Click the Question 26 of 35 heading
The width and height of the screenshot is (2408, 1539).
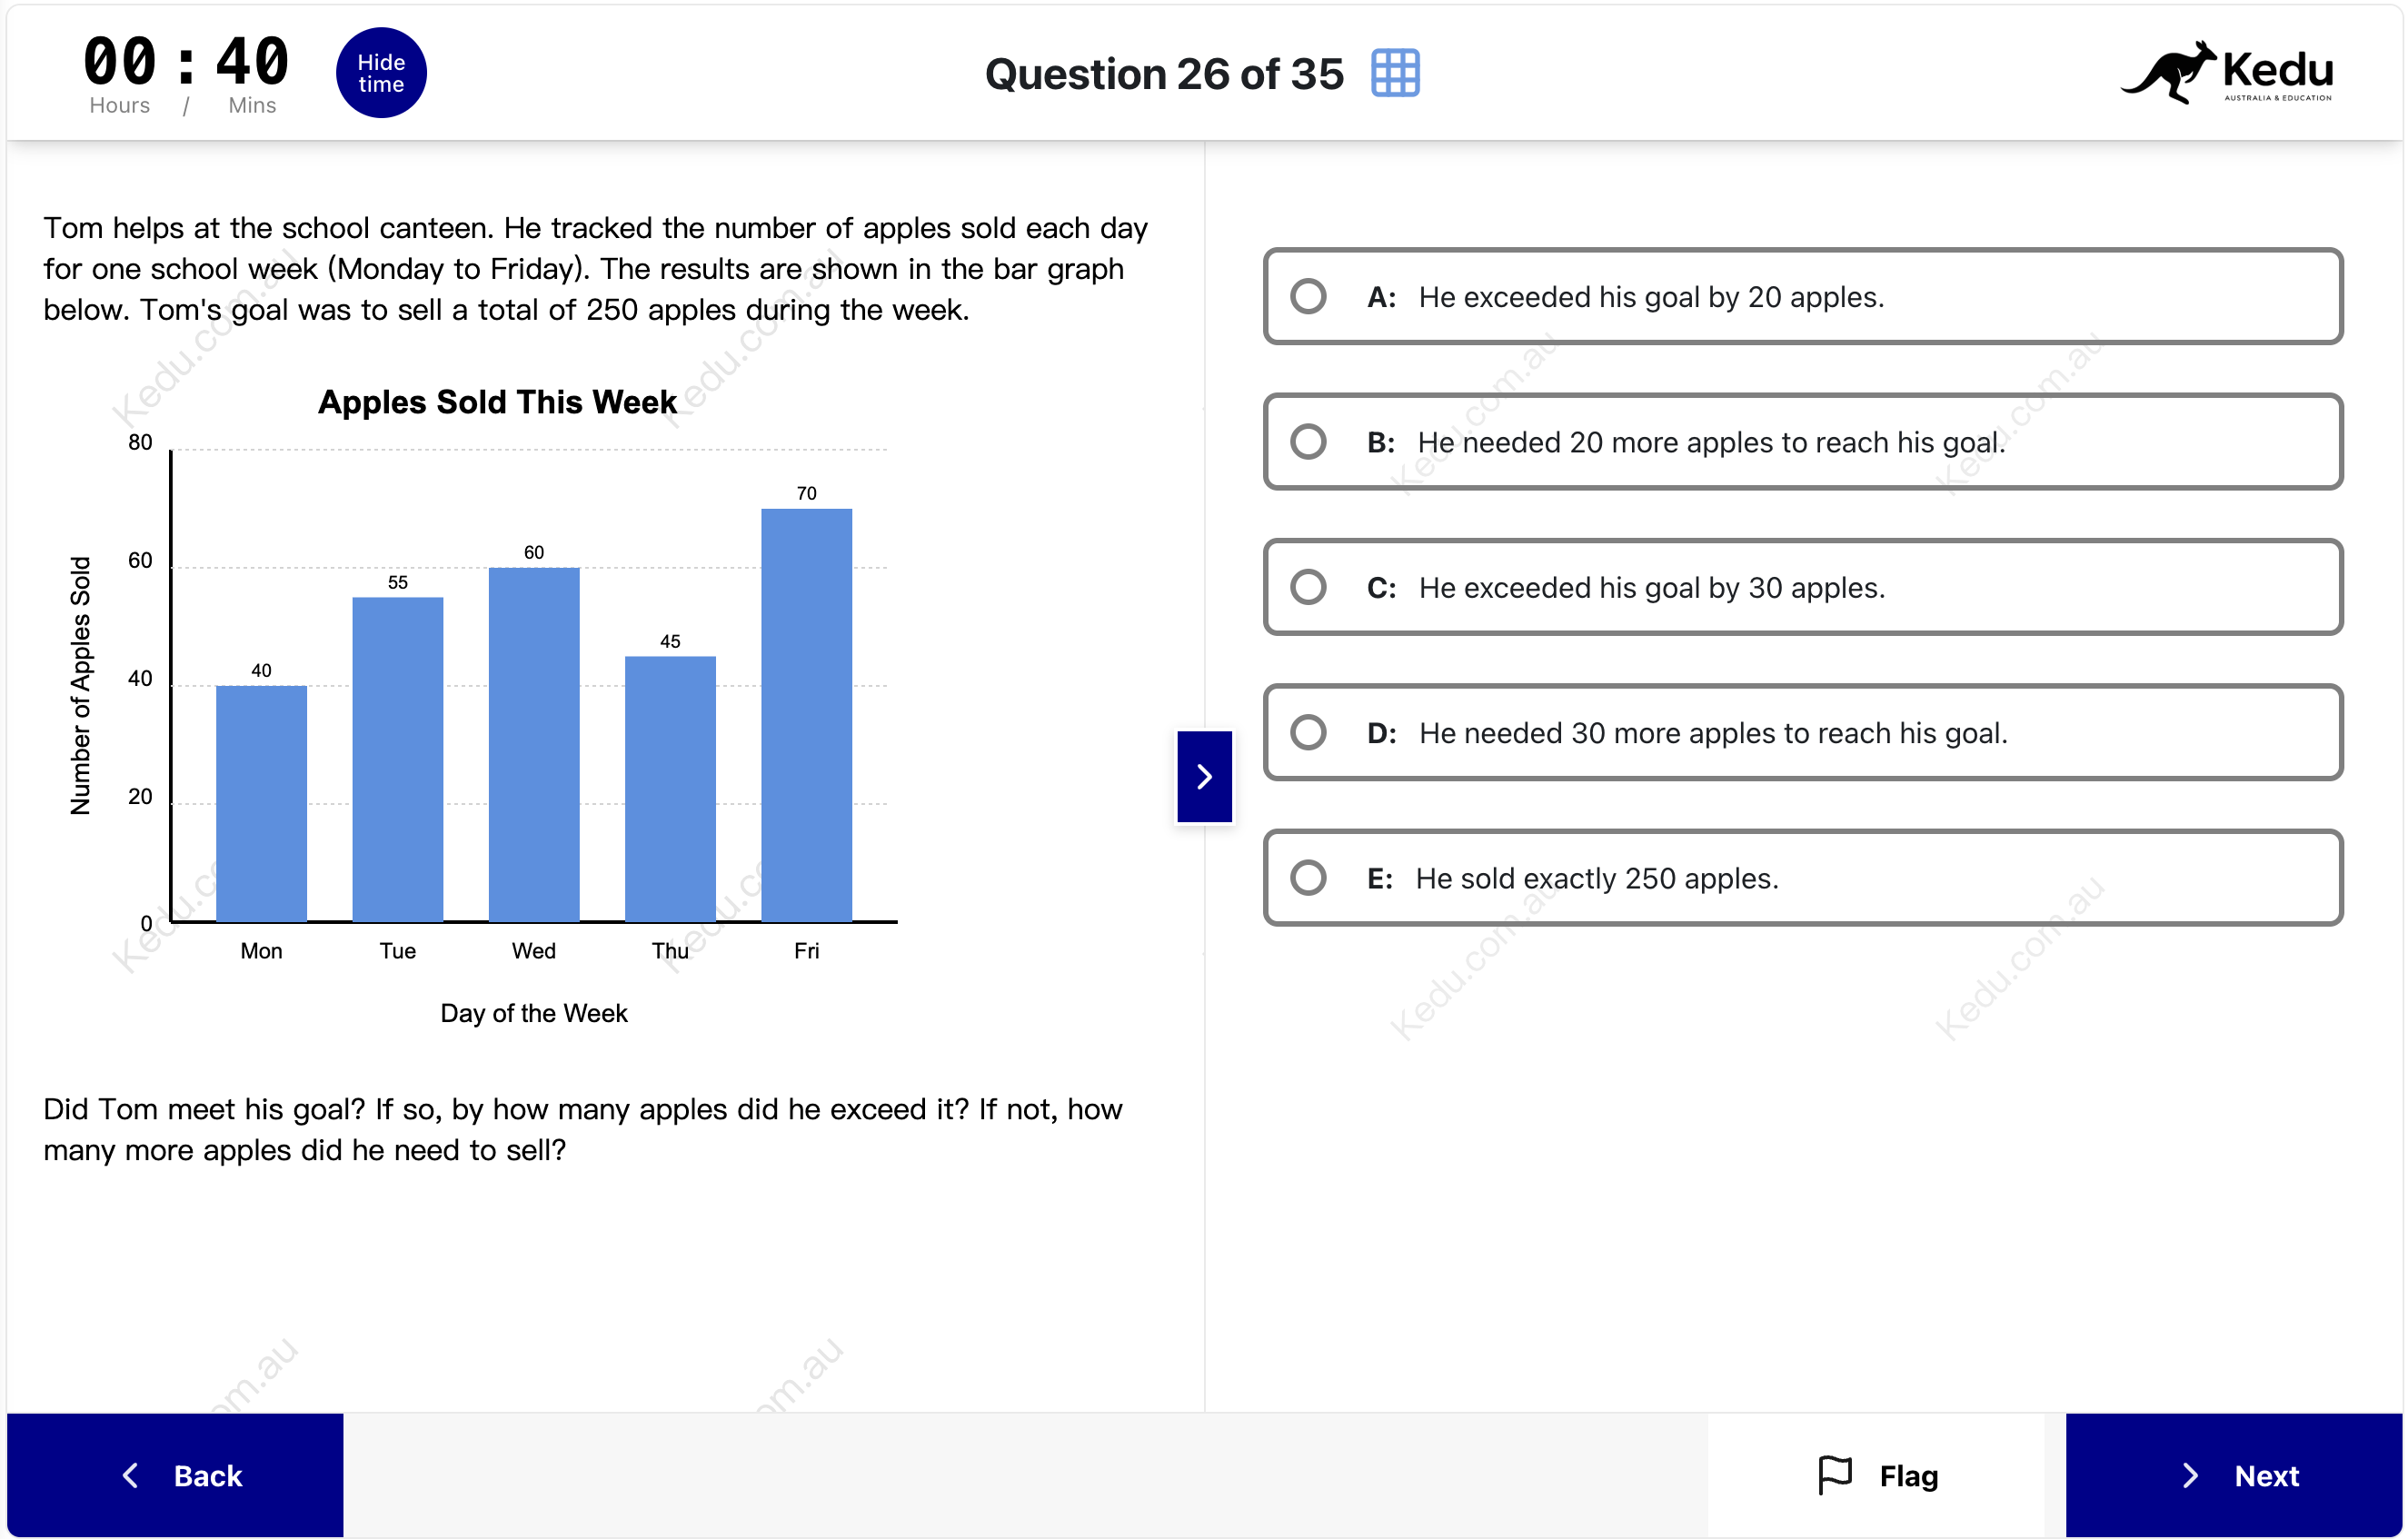click(1164, 74)
